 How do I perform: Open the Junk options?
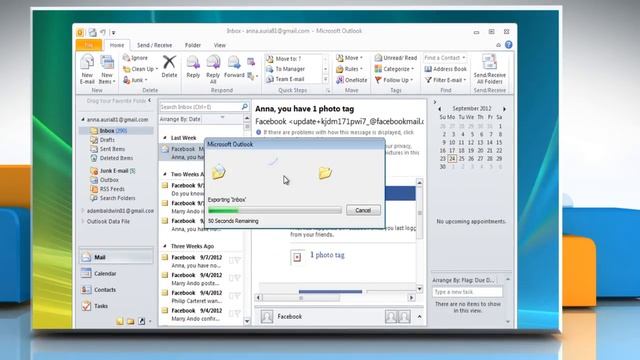point(135,80)
